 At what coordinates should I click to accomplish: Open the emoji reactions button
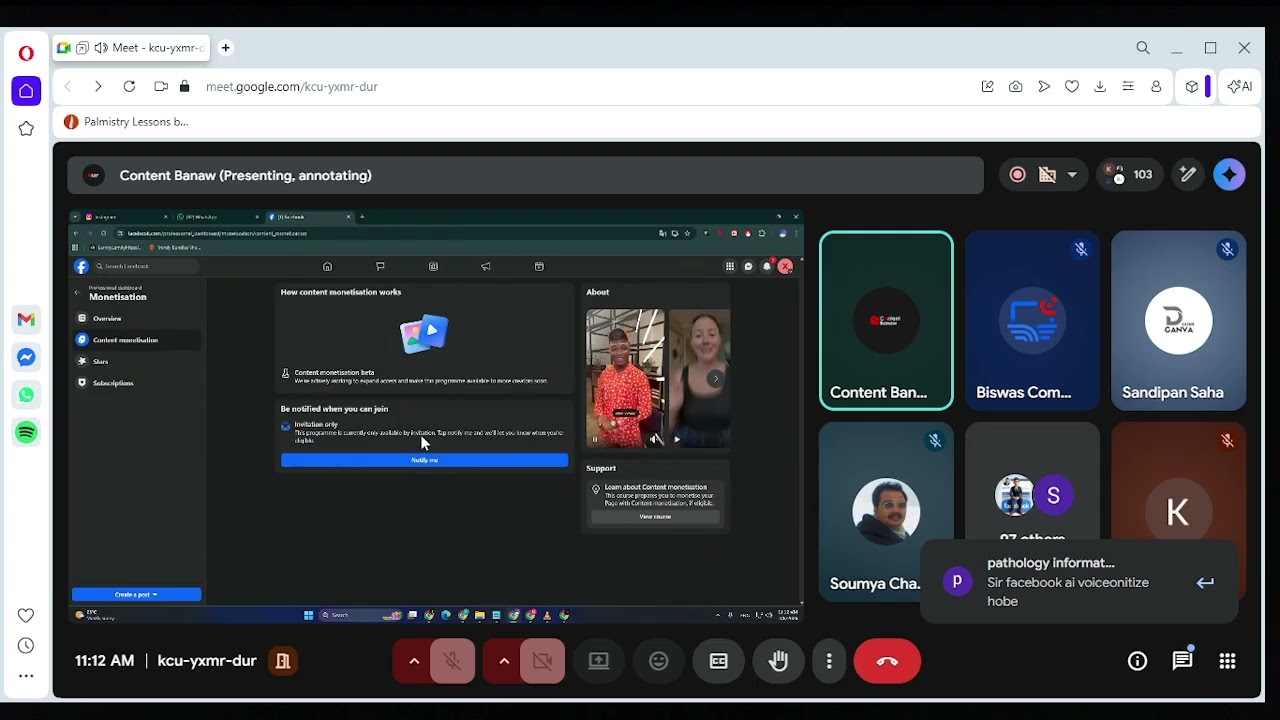pos(658,661)
